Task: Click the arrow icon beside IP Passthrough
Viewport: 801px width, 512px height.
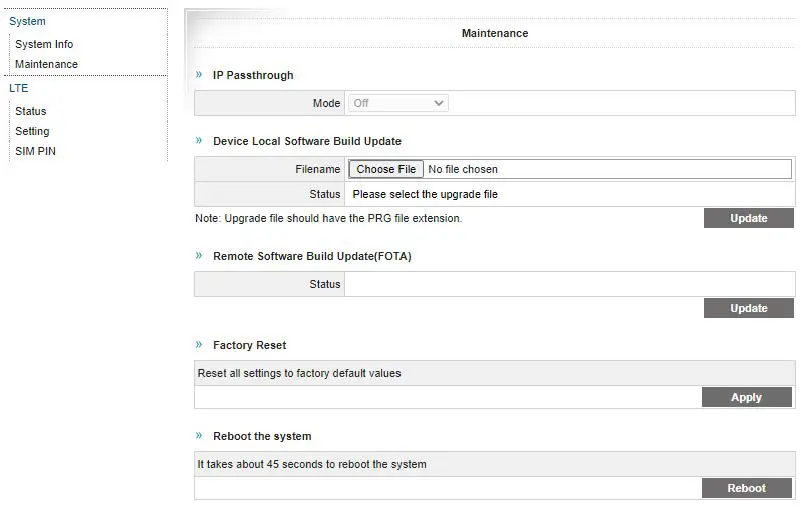Action: (199, 75)
